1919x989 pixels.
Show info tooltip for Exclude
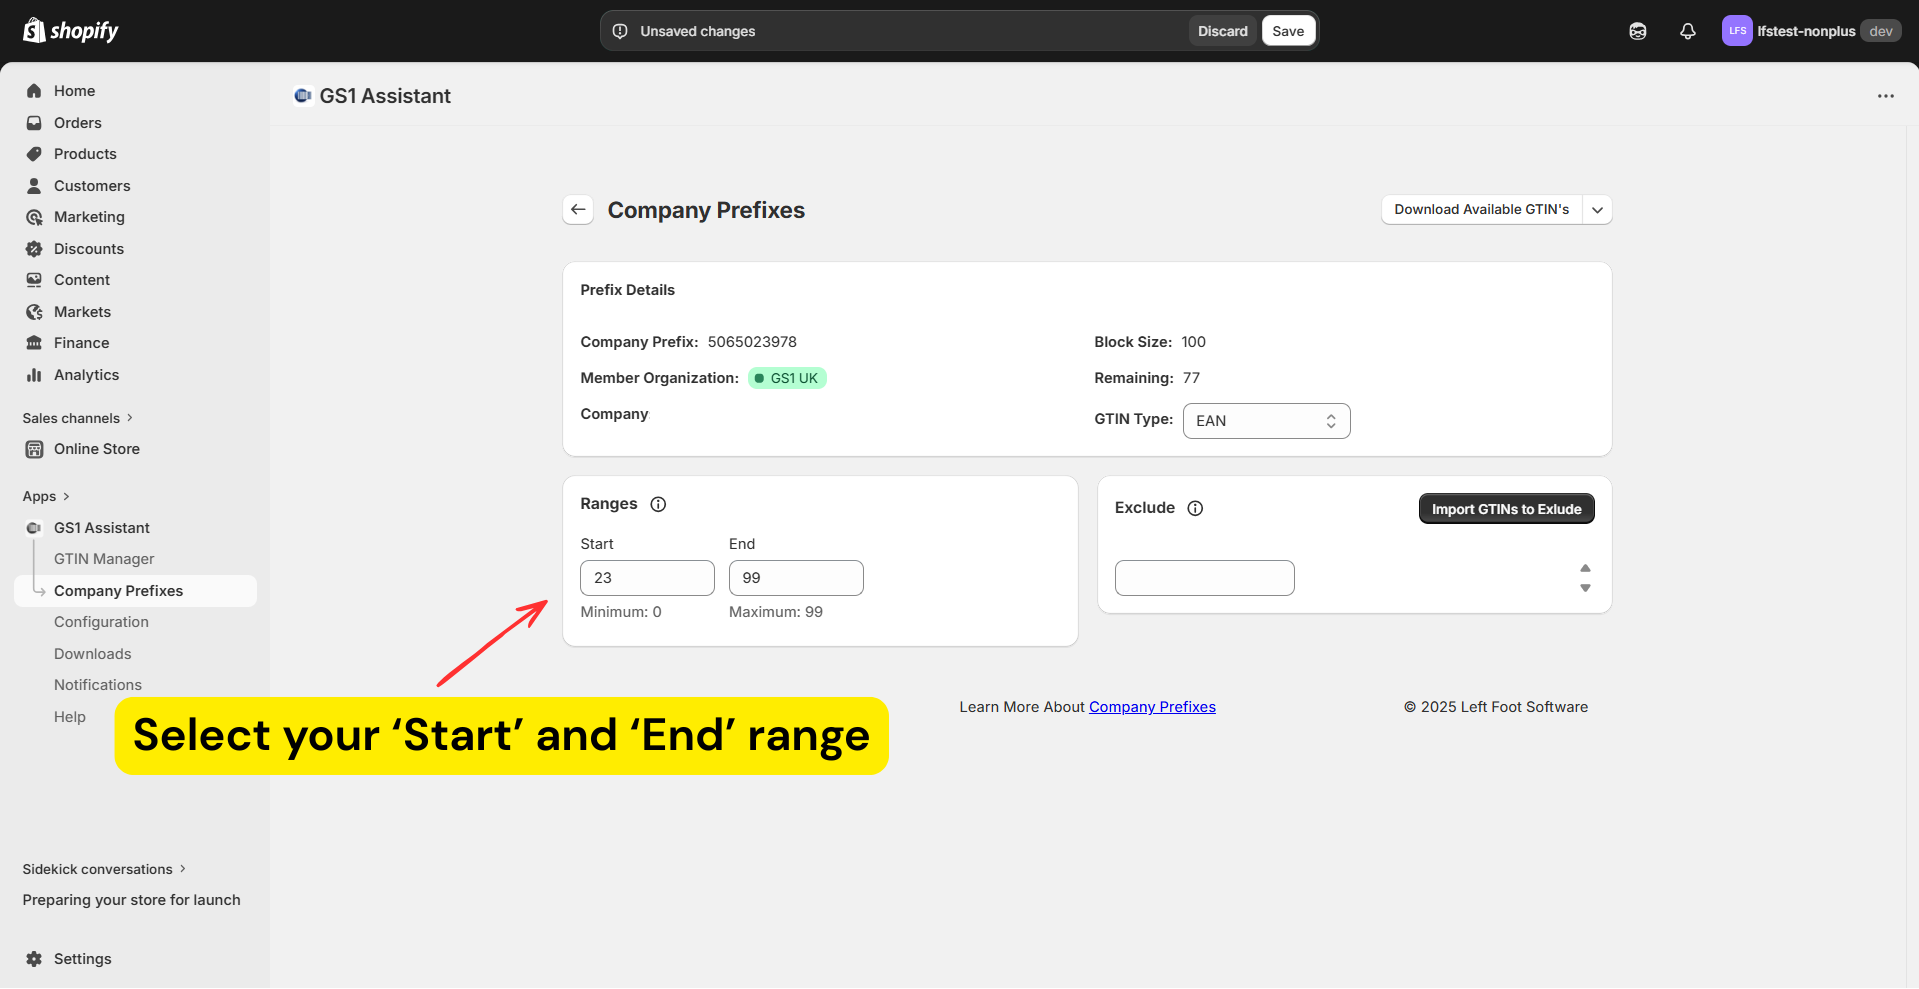[1195, 508]
